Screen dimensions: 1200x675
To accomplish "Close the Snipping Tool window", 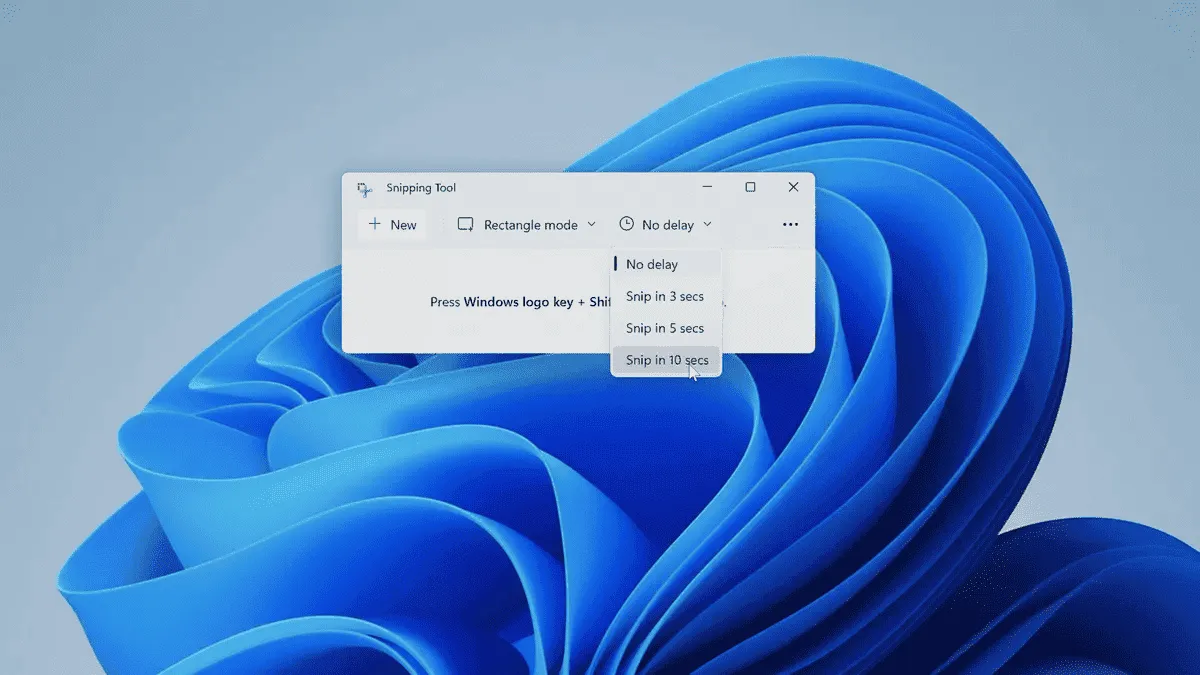I will coord(793,187).
